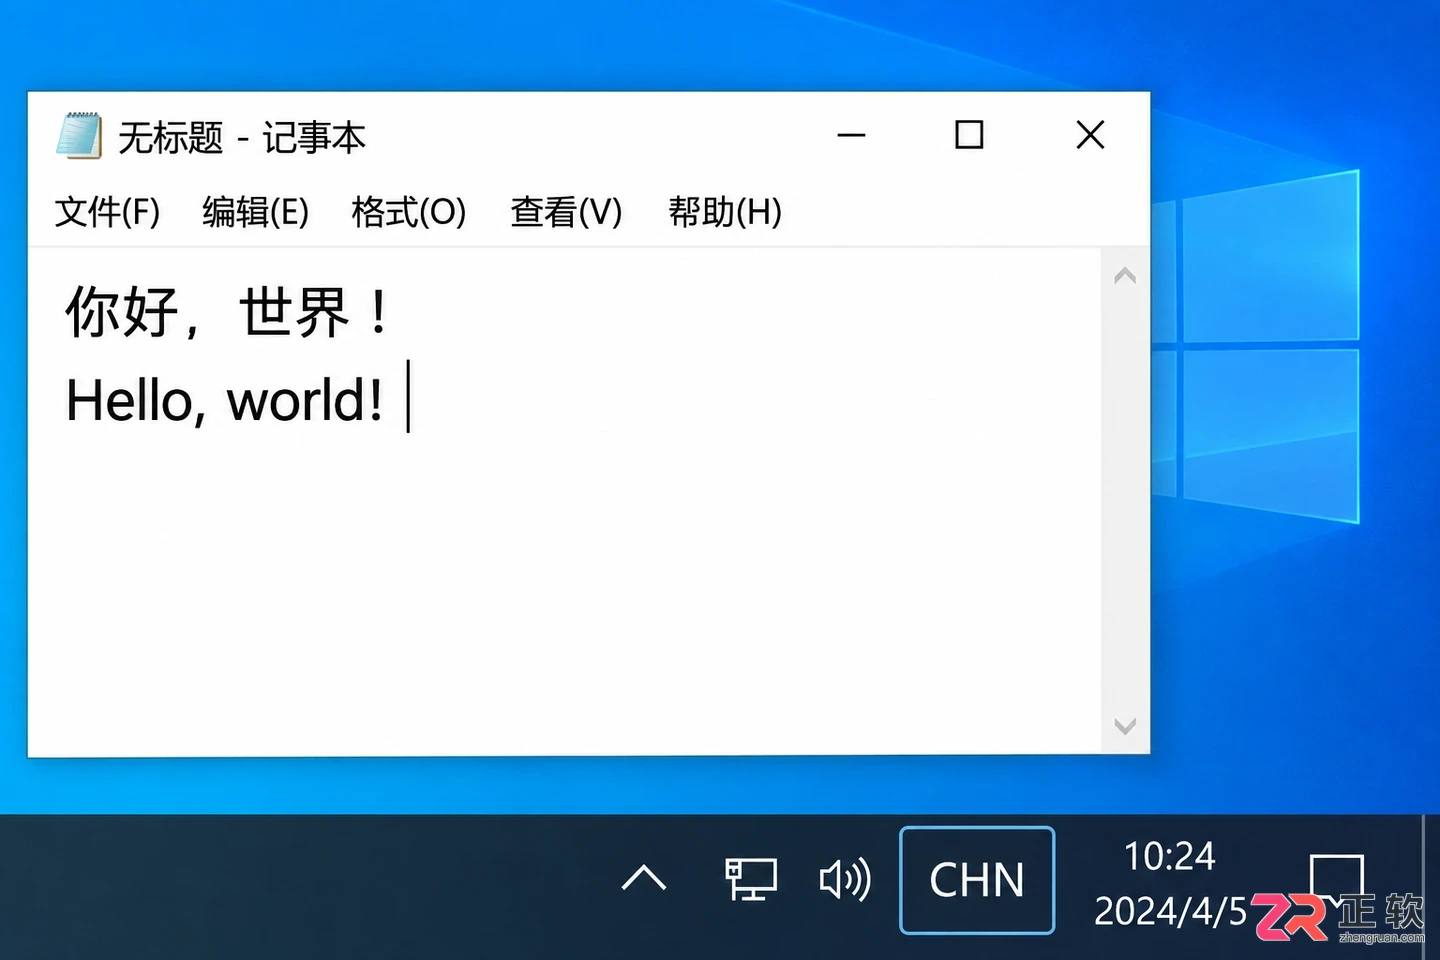Open the 帮助(H) menu
This screenshot has width=1440, height=960.
click(x=725, y=212)
